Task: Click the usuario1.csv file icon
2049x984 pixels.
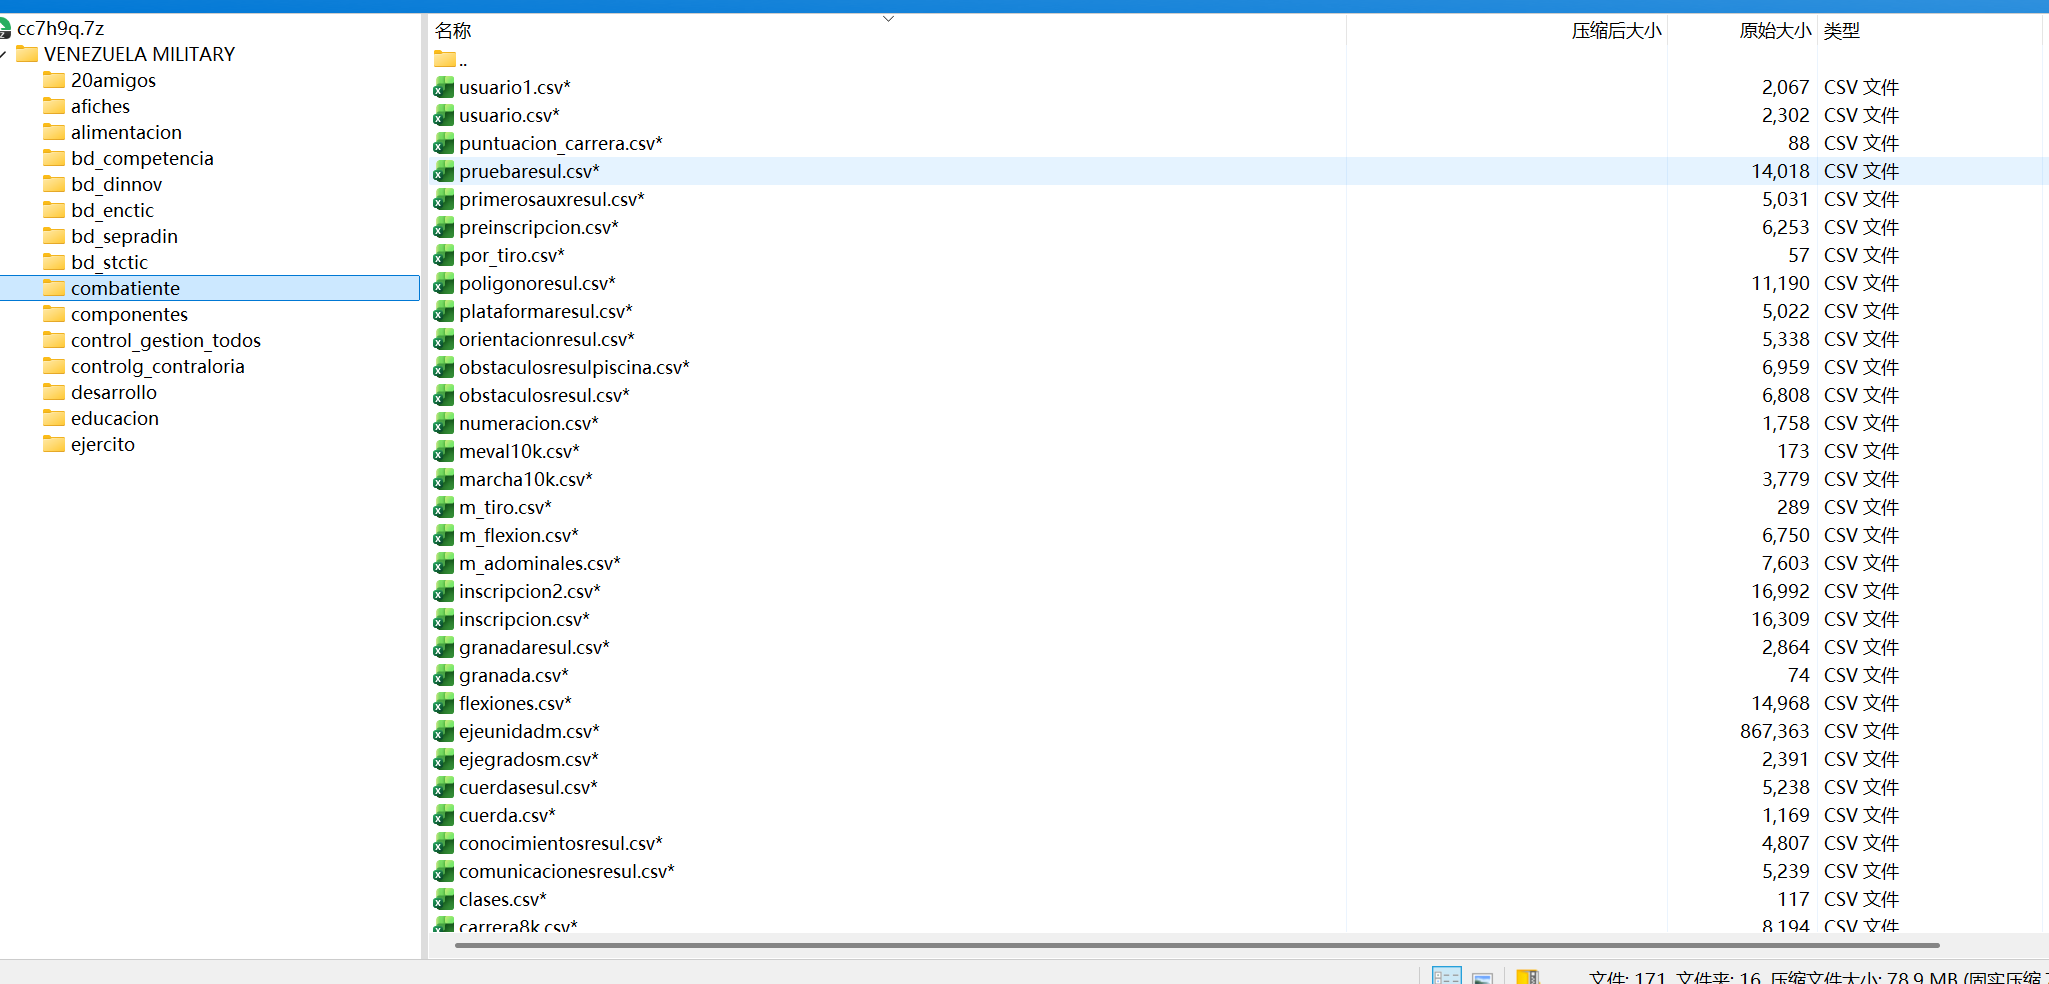Action: tap(444, 88)
